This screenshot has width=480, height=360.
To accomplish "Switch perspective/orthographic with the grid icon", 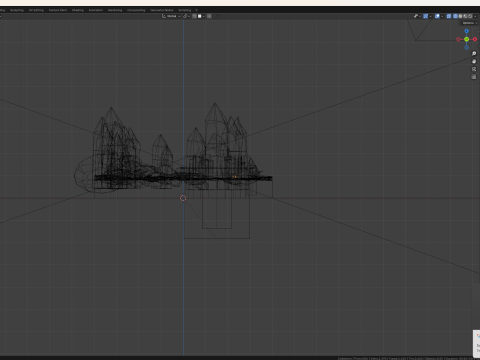I will [x=474, y=77].
